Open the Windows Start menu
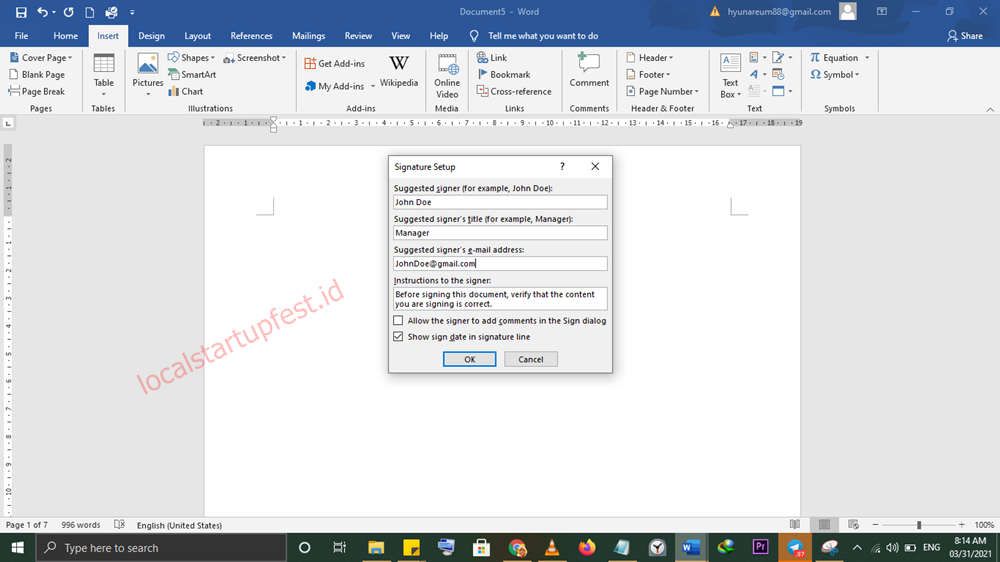 pyautogui.click(x=17, y=547)
